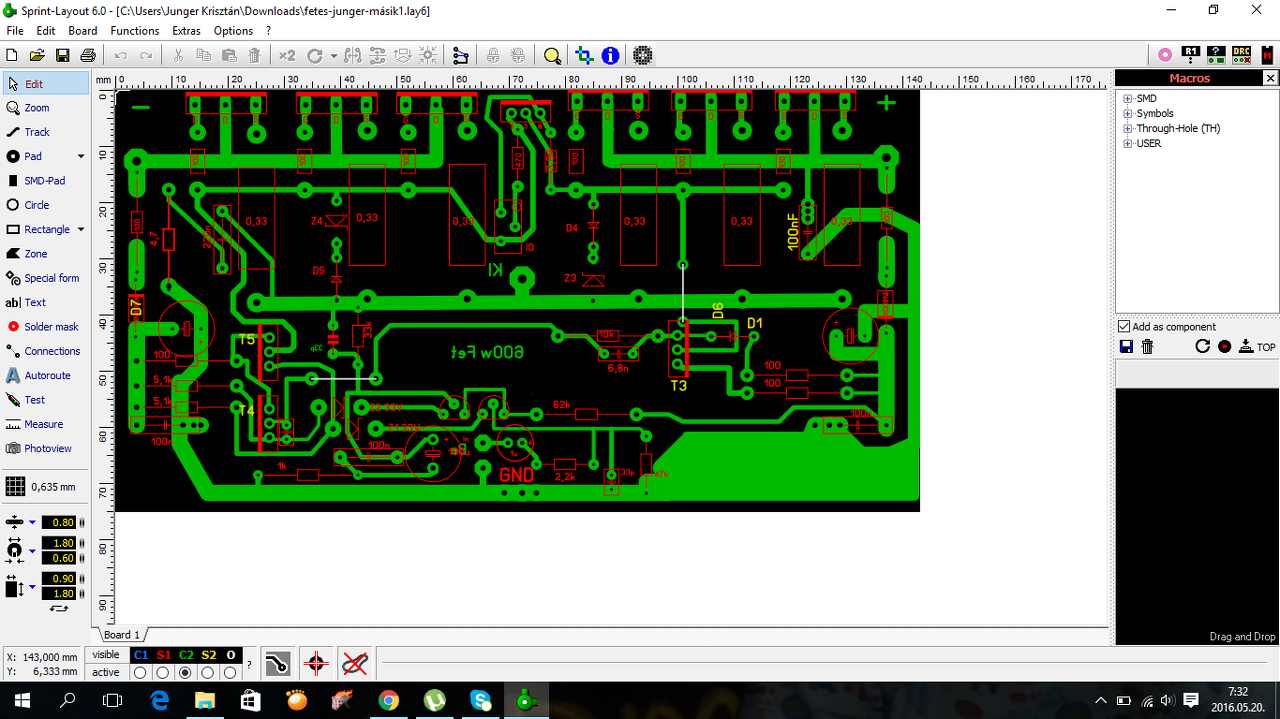1280x719 pixels.
Task: Open the Options menu
Action: [233, 31]
